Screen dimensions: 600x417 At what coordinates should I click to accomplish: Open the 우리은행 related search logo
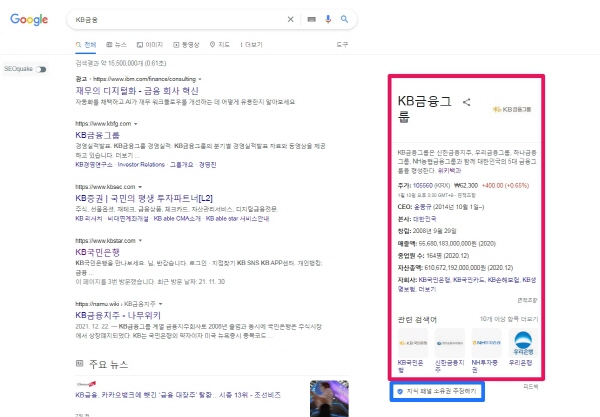pos(523,343)
